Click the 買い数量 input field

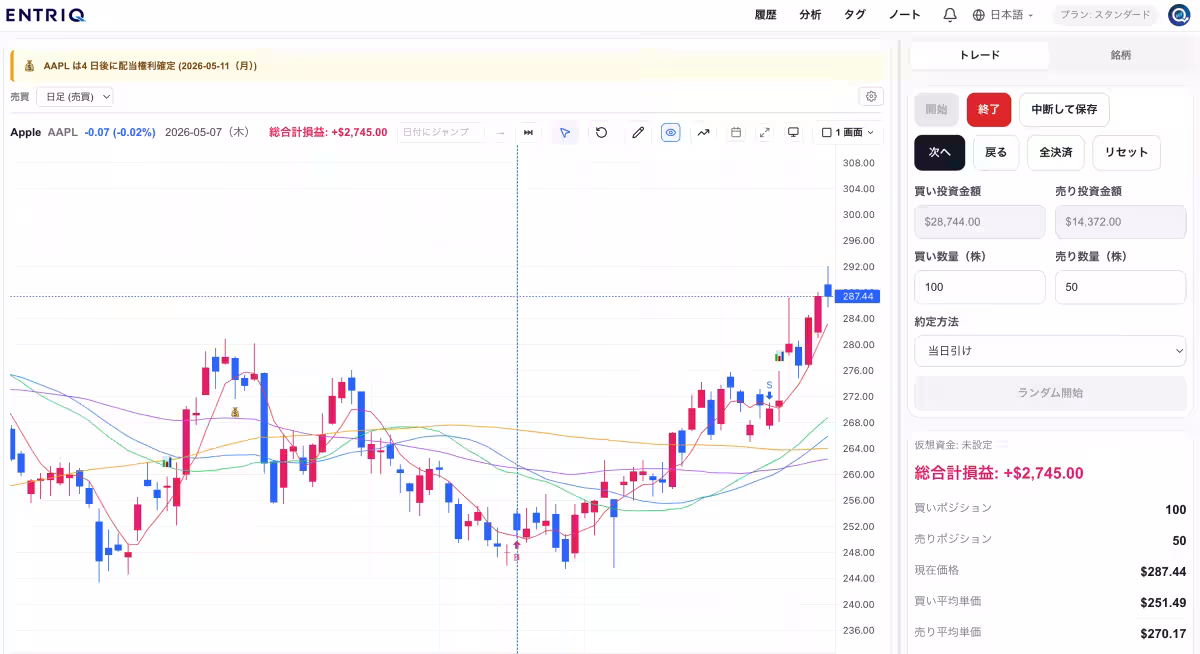pyautogui.click(x=980, y=287)
